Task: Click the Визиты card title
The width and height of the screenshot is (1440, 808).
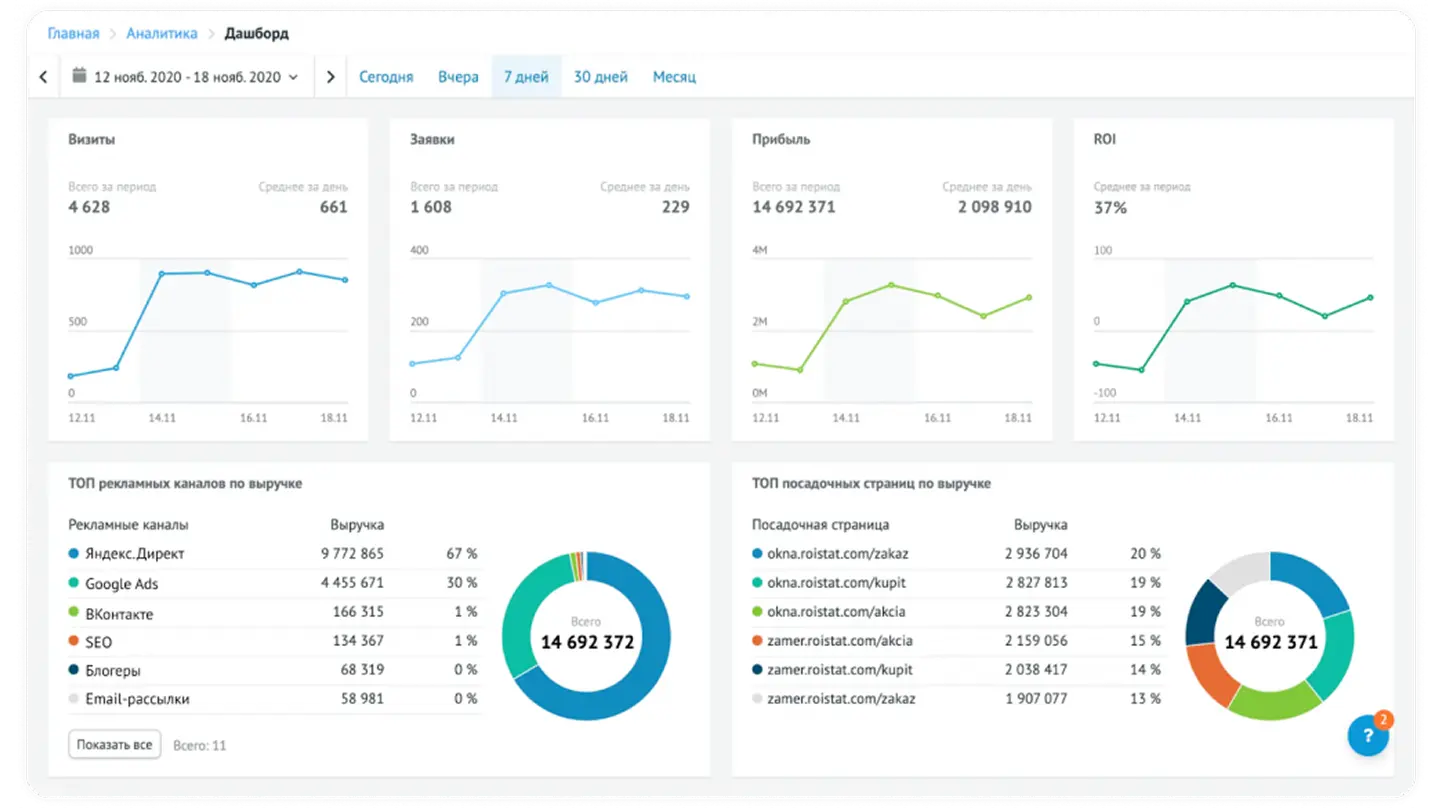Action: coord(91,139)
